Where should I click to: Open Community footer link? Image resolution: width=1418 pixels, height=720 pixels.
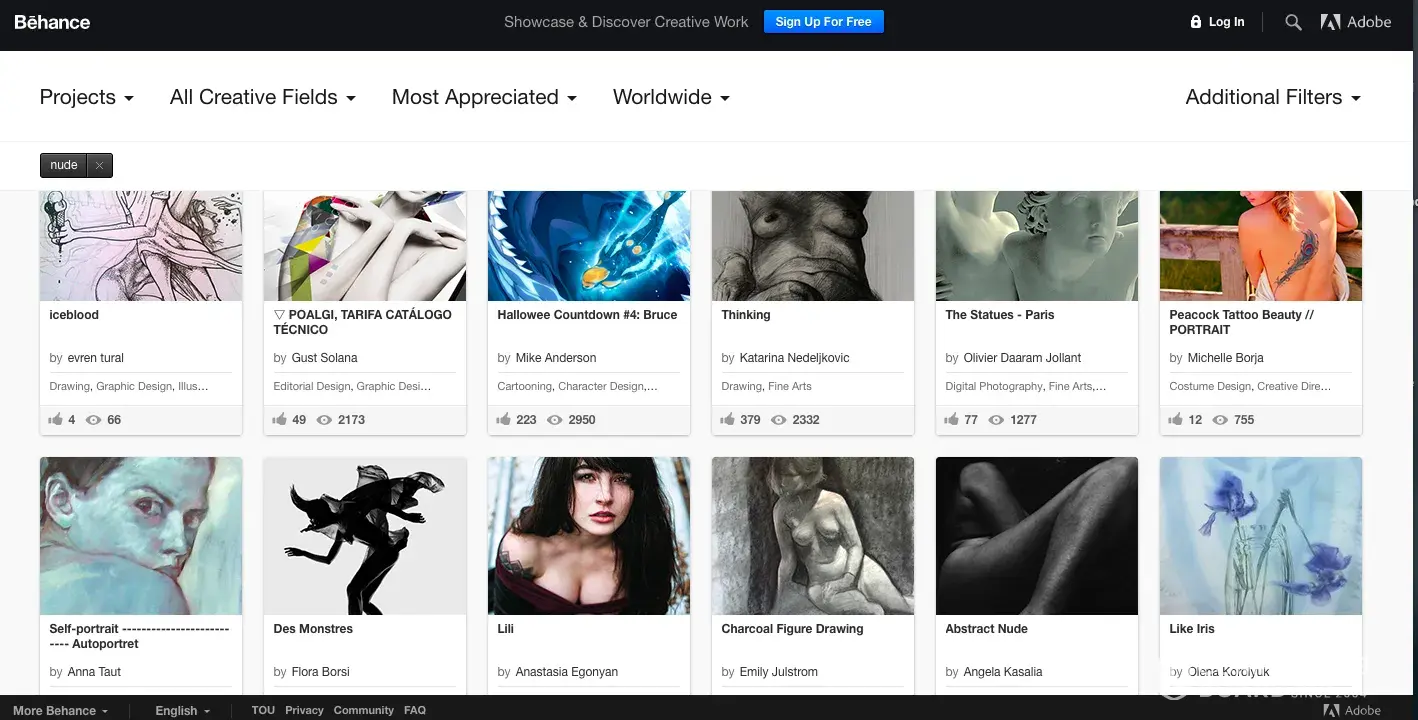[363, 710]
